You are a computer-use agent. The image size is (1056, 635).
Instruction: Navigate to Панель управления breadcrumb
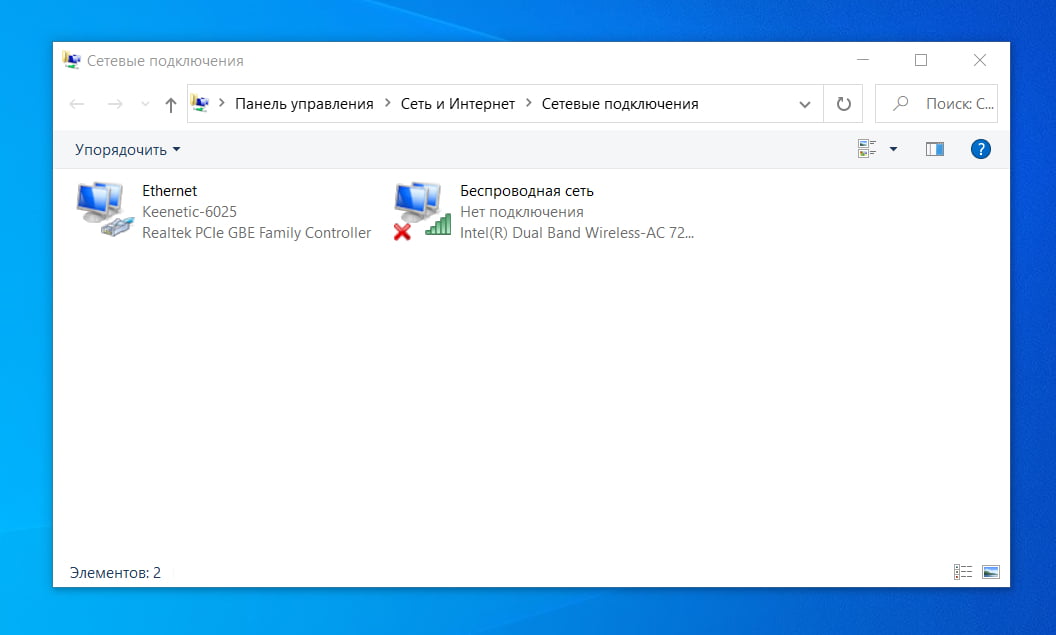click(x=304, y=104)
